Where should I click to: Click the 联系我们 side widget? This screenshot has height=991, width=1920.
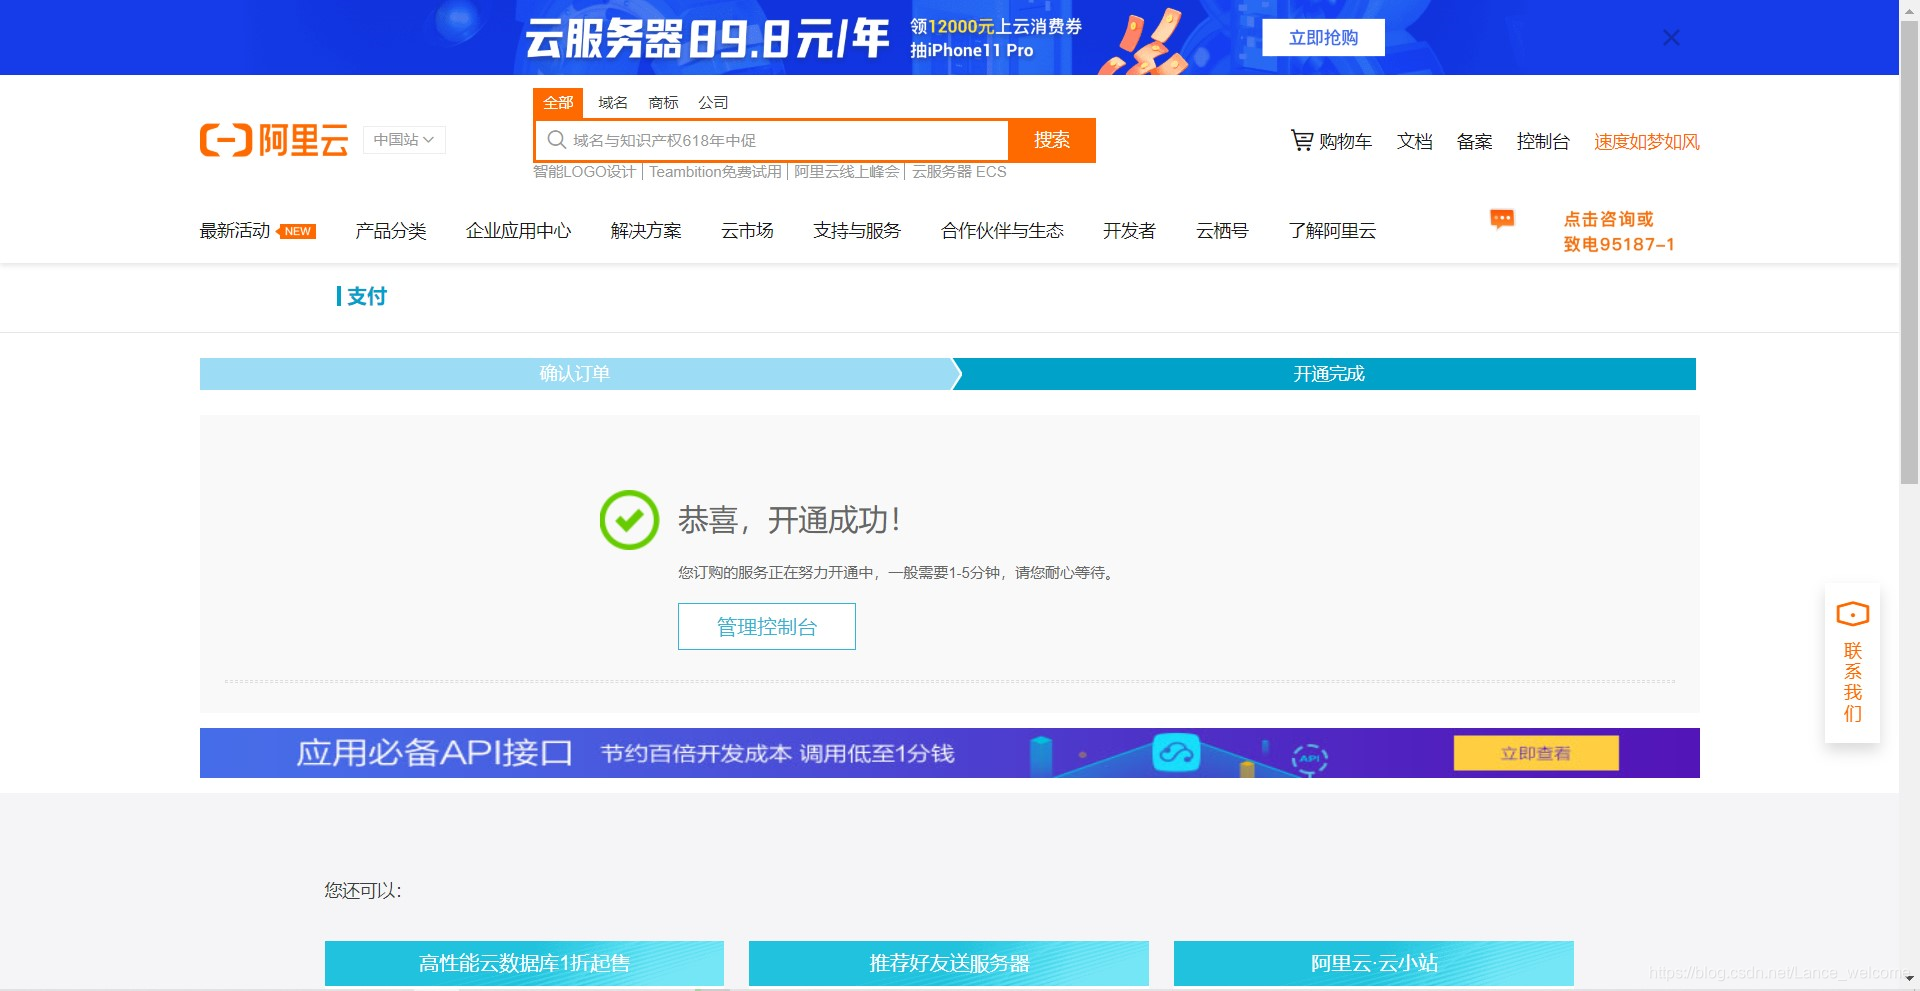point(1852,663)
